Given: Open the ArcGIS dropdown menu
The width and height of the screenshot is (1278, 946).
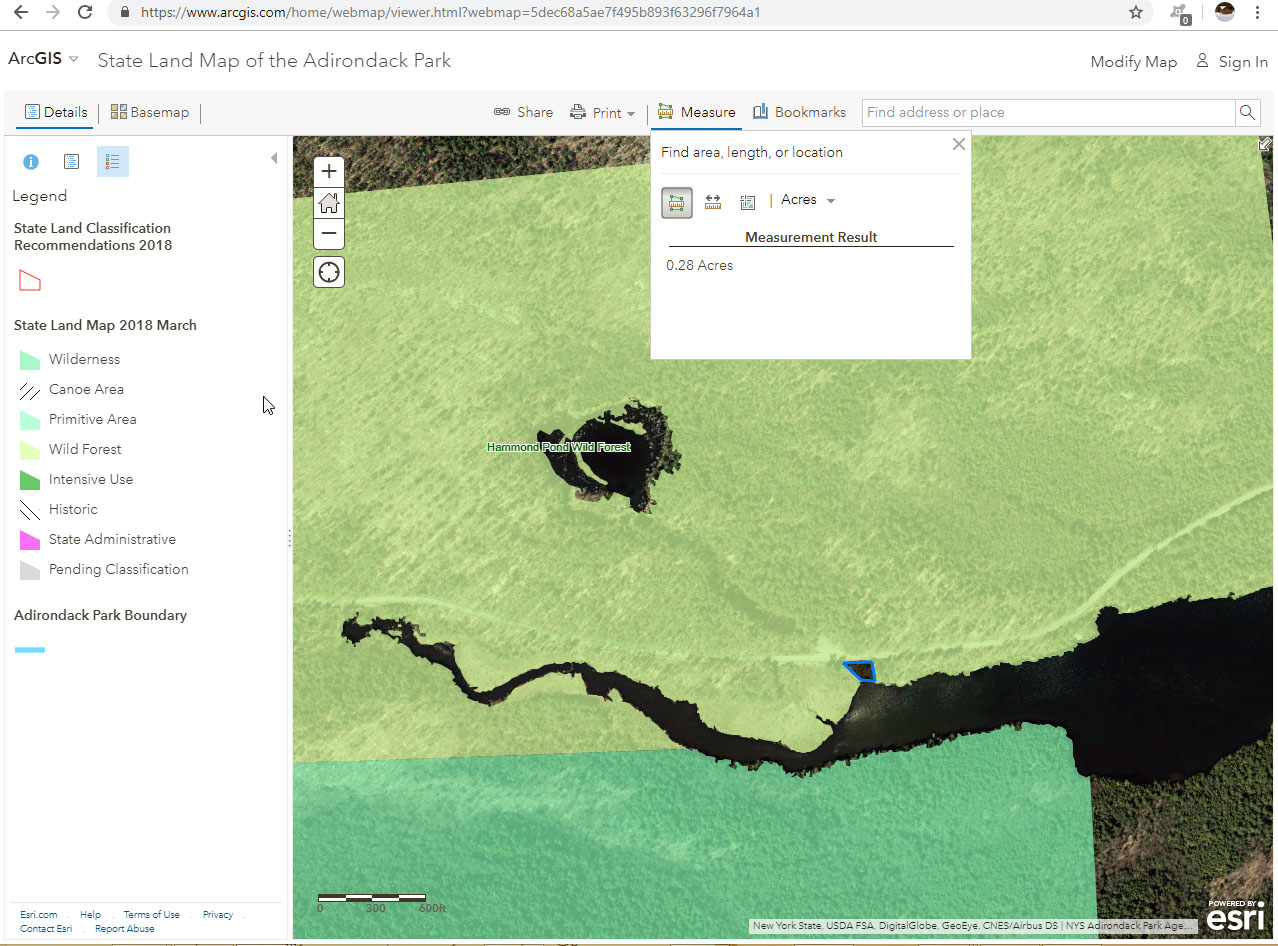Looking at the screenshot, I should click(43, 59).
